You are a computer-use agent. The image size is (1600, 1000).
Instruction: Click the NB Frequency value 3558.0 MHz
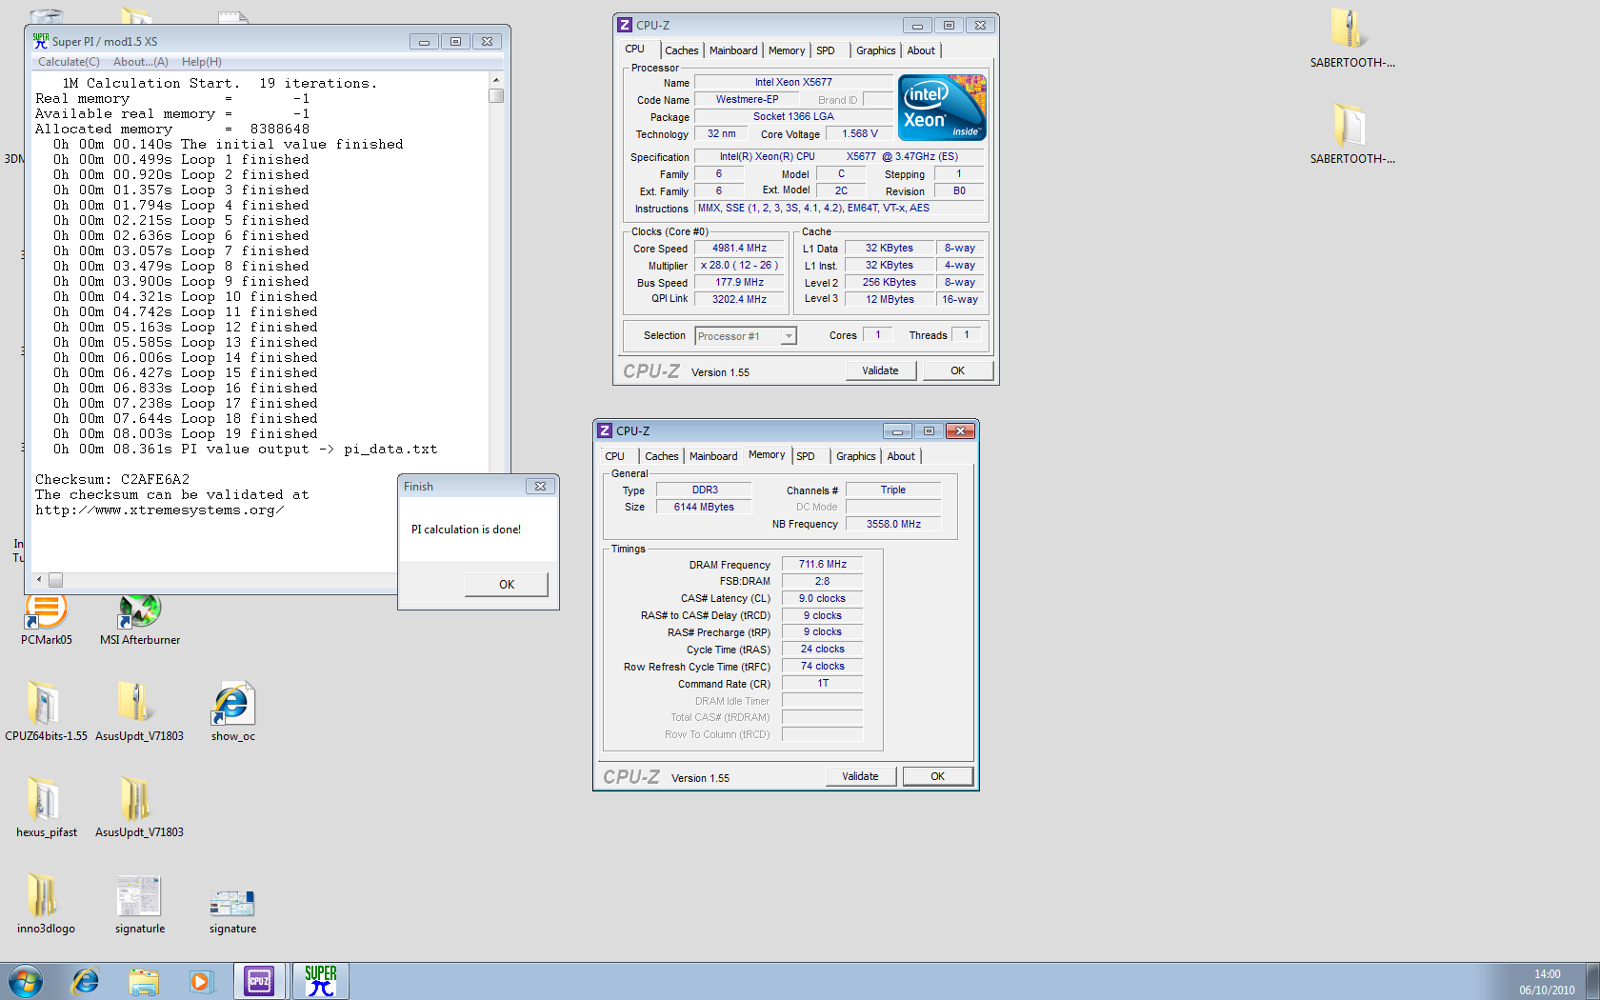pos(893,524)
